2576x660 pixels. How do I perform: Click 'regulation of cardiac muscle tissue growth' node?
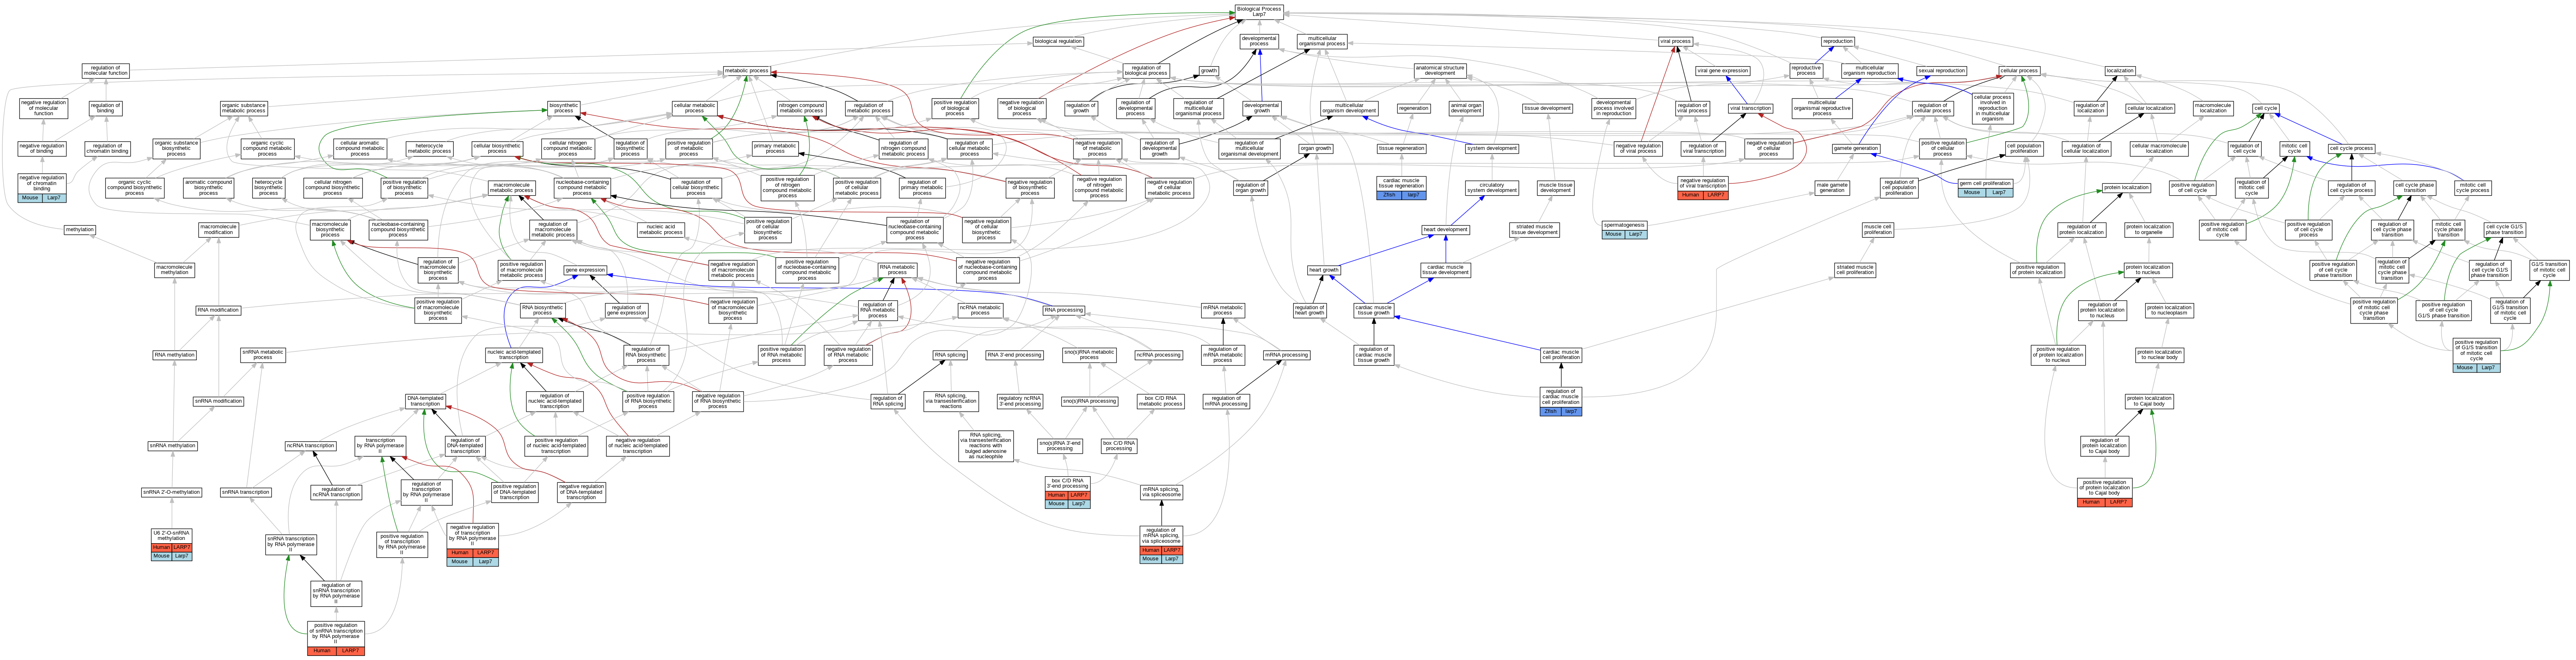(x=1373, y=355)
